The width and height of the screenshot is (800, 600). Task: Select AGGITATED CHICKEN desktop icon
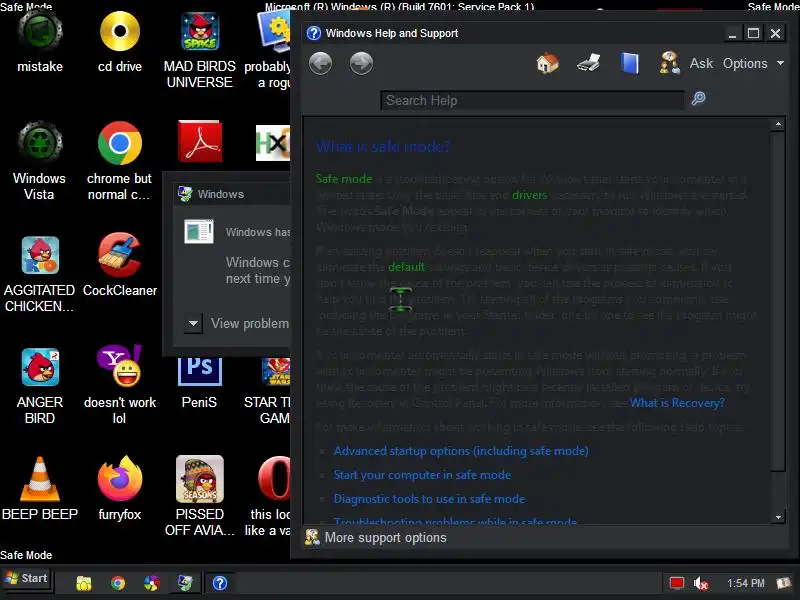[40, 273]
